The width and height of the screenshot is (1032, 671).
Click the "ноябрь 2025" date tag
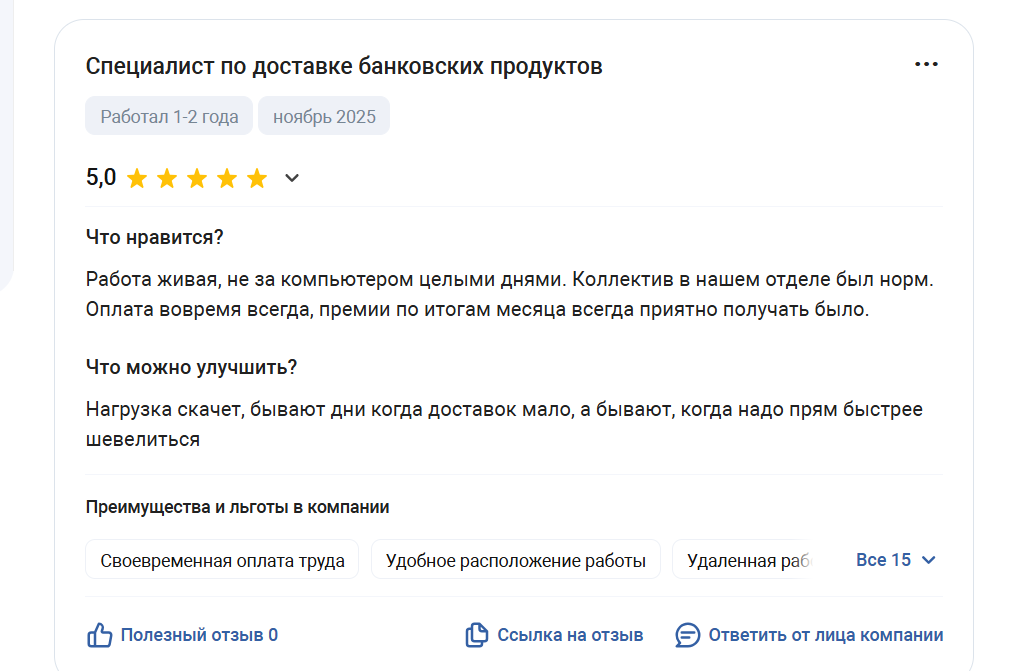coord(324,117)
